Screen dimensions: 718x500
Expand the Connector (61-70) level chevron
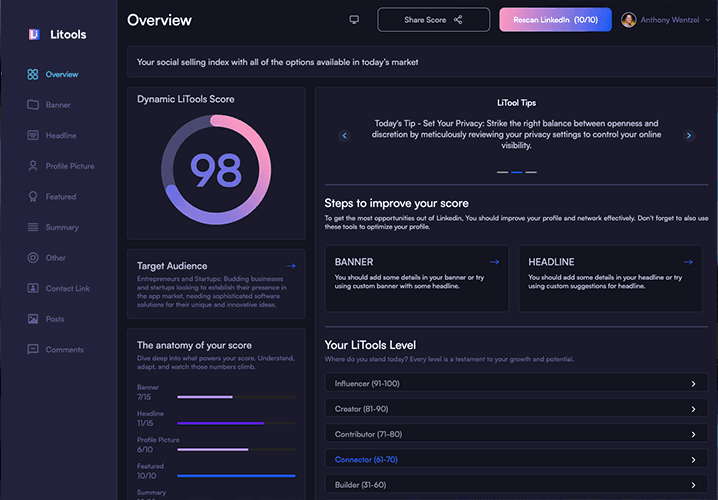pyautogui.click(x=693, y=460)
